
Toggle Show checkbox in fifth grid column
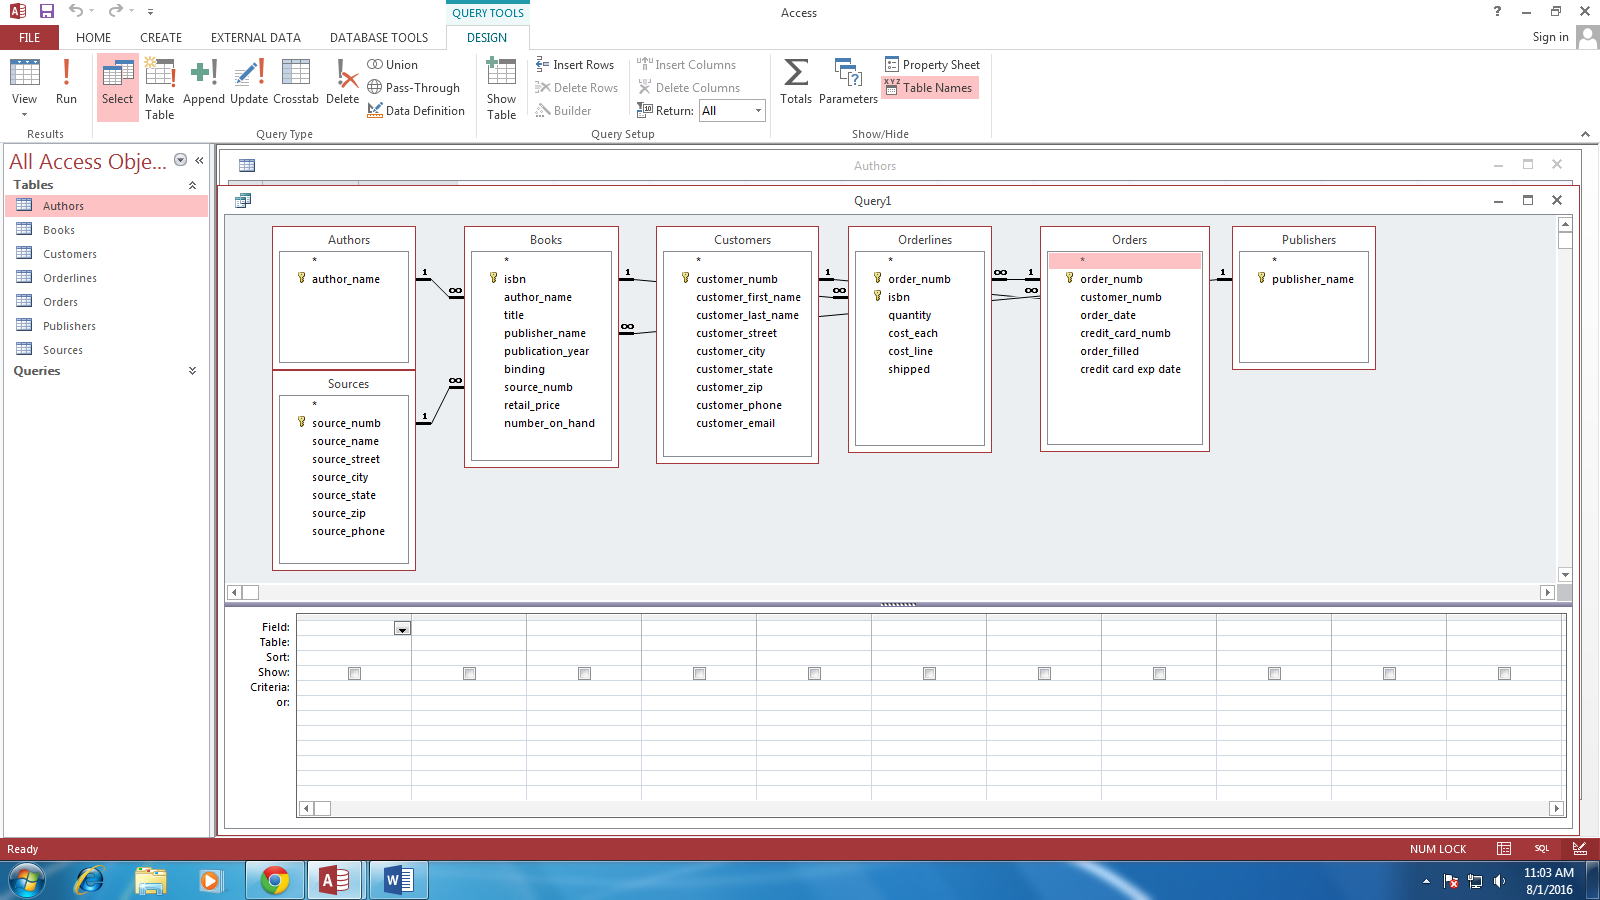pos(814,673)
